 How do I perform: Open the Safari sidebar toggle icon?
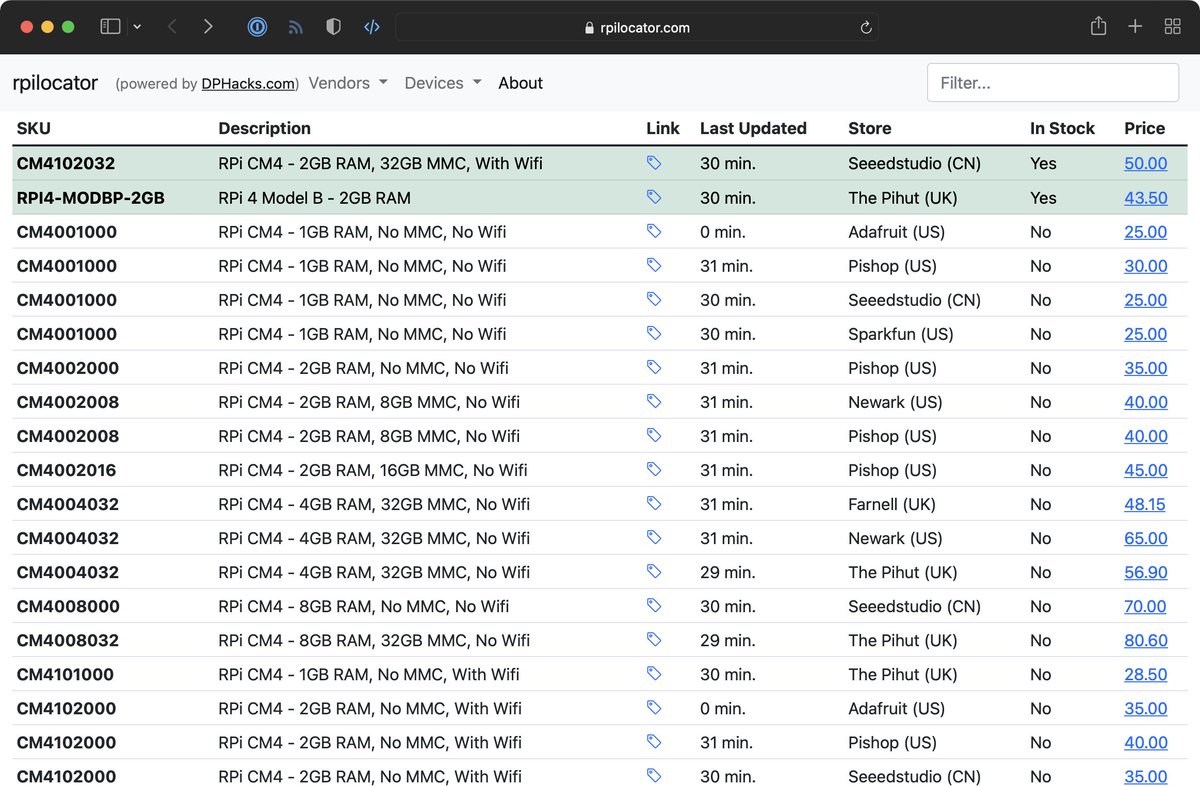(110, 27)
